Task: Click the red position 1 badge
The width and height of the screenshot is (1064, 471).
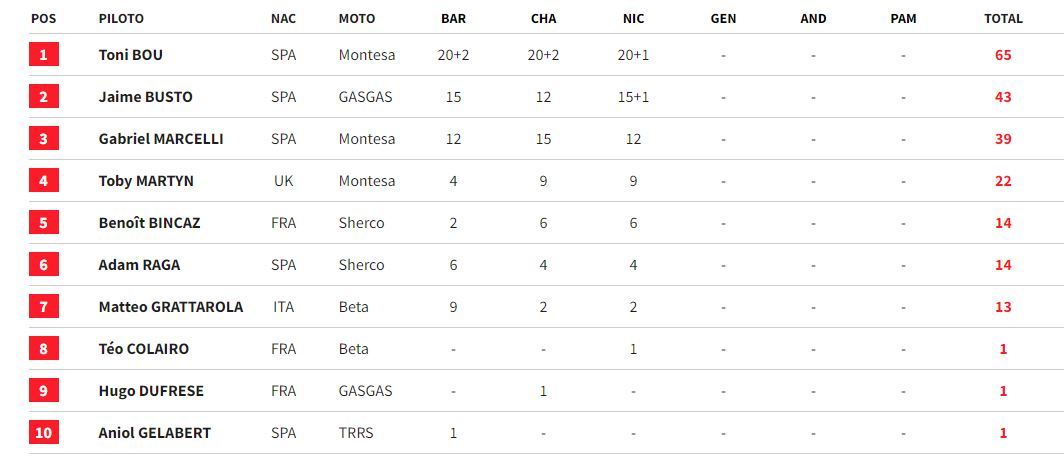Action: tap(43, 55)
